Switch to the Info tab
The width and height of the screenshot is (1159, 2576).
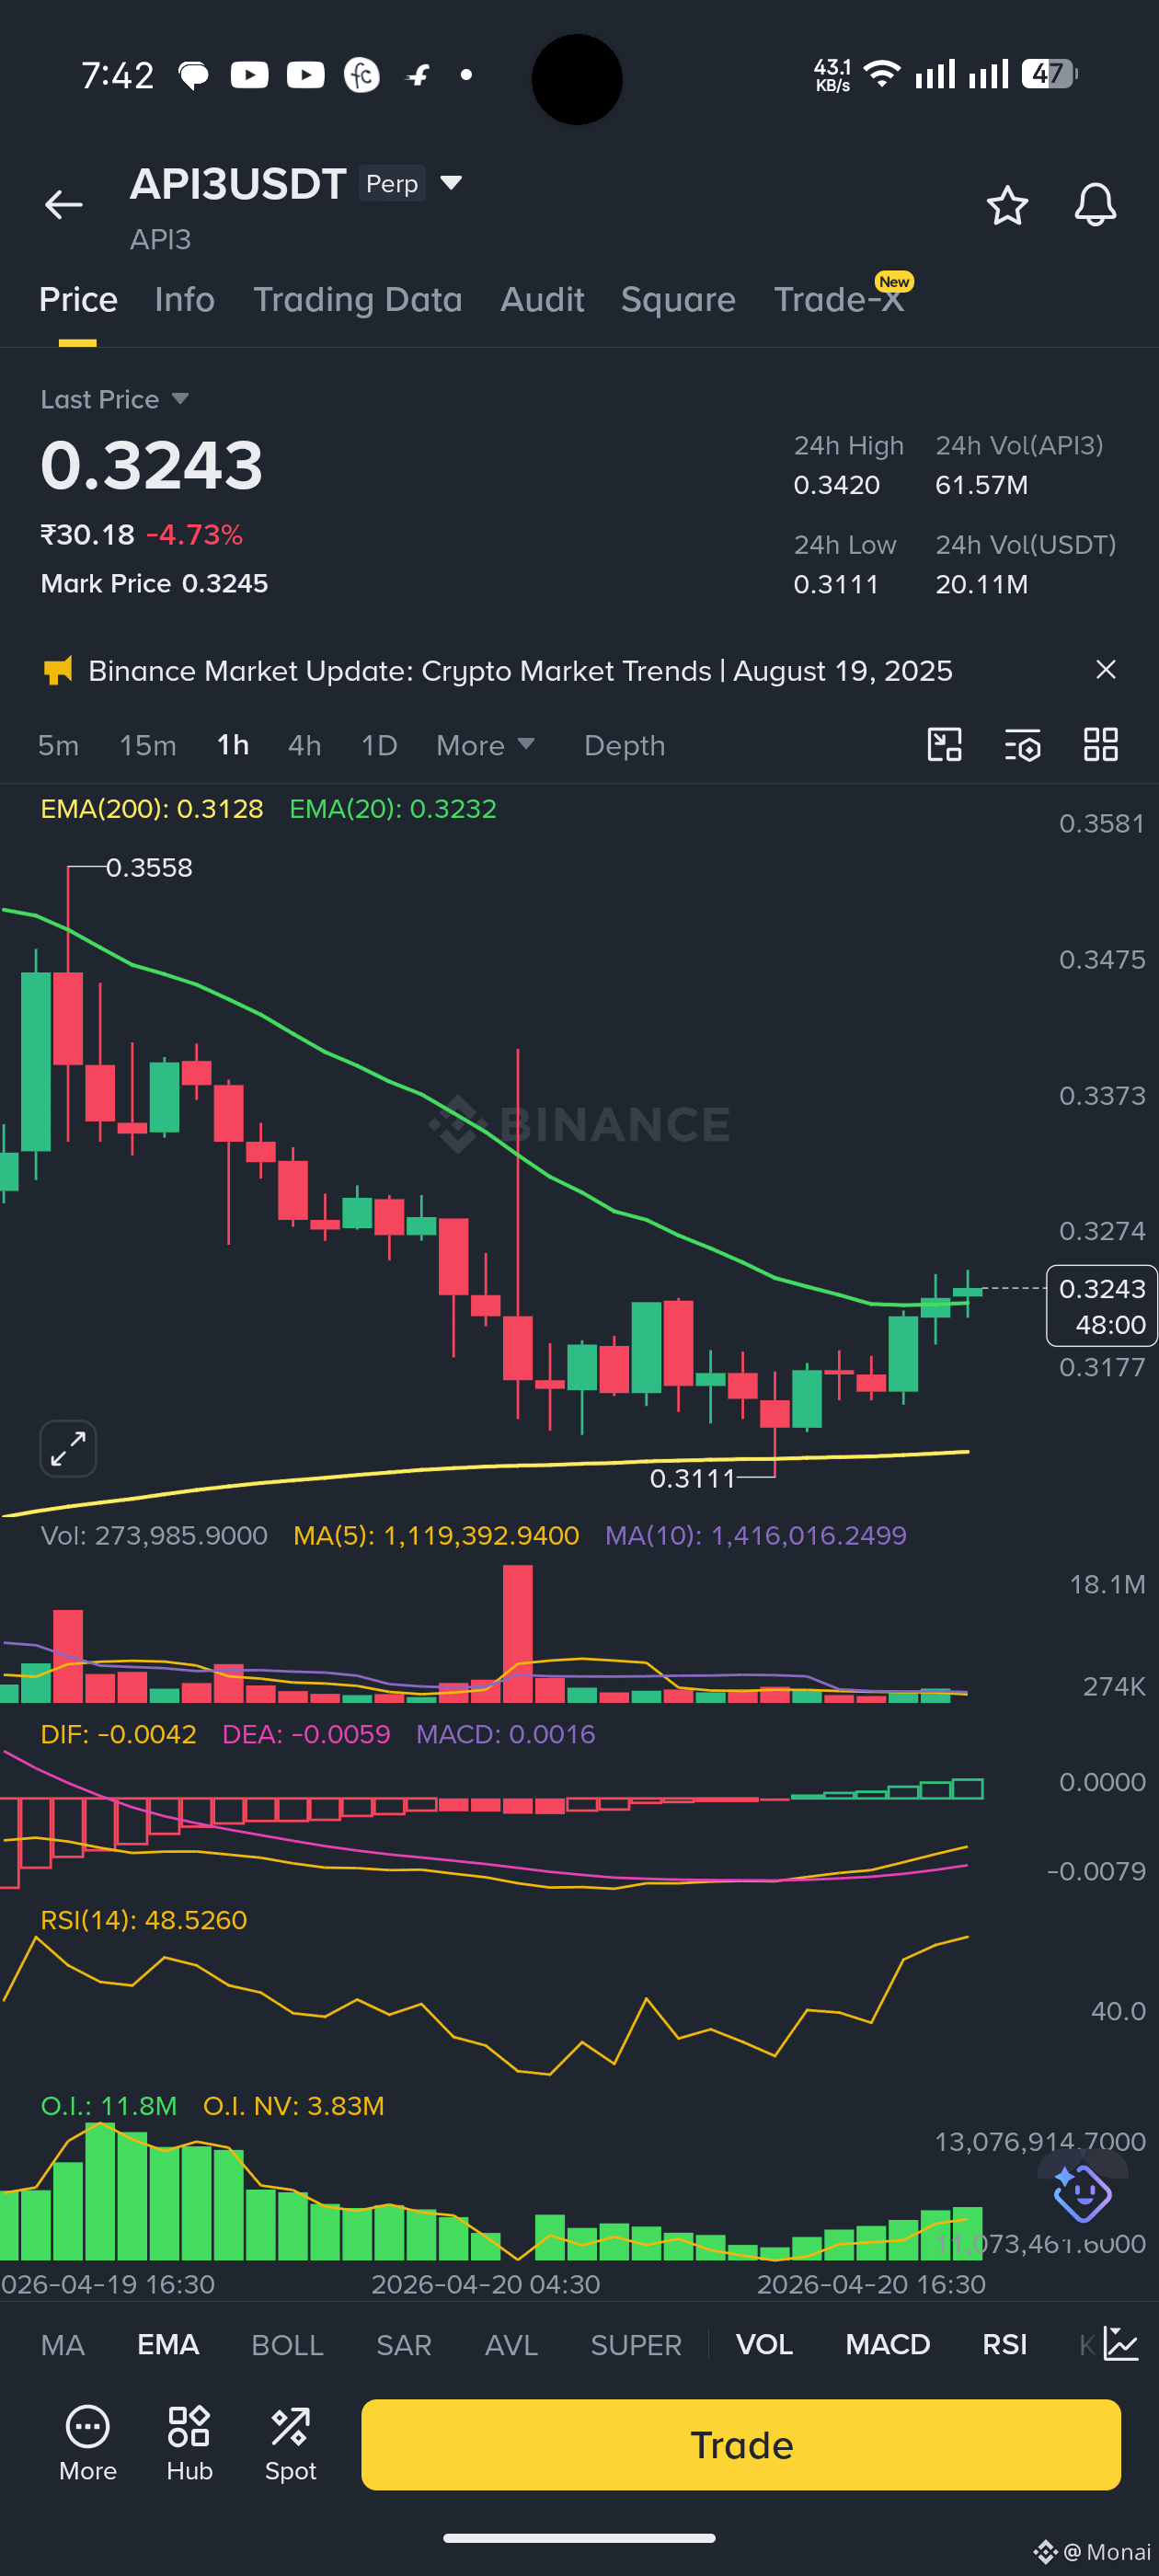point(185,300)
